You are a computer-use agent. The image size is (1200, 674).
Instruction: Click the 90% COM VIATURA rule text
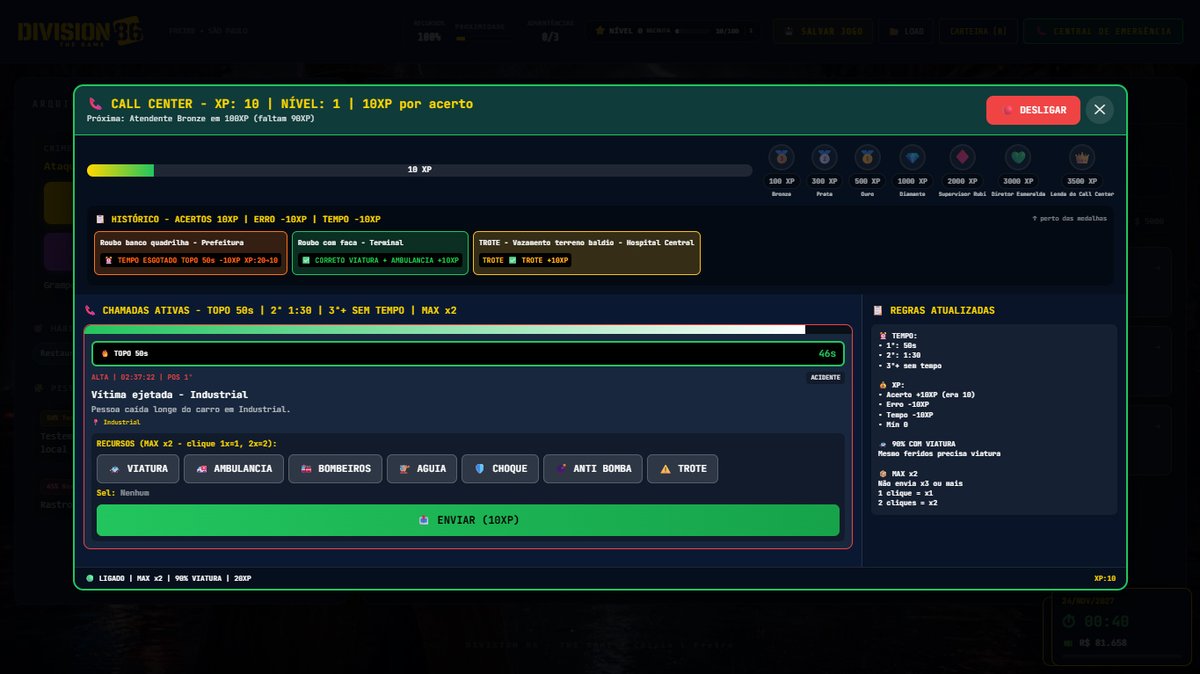925,443
